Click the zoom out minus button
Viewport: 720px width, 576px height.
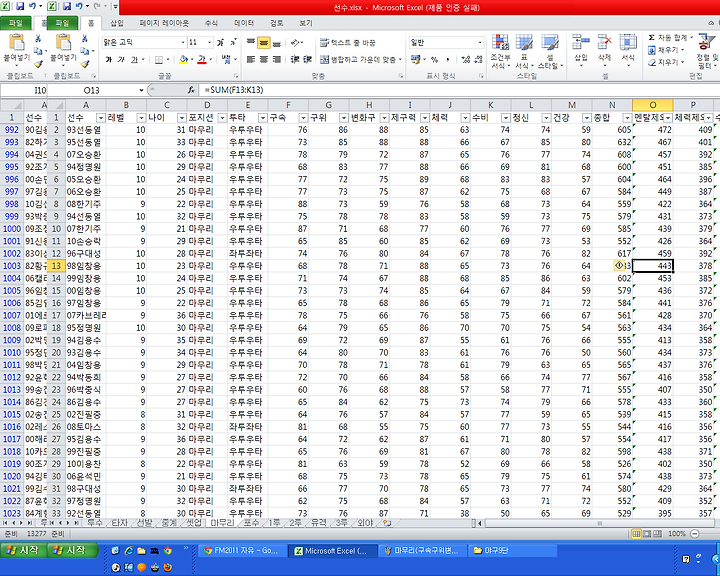(x=695, y=534)
